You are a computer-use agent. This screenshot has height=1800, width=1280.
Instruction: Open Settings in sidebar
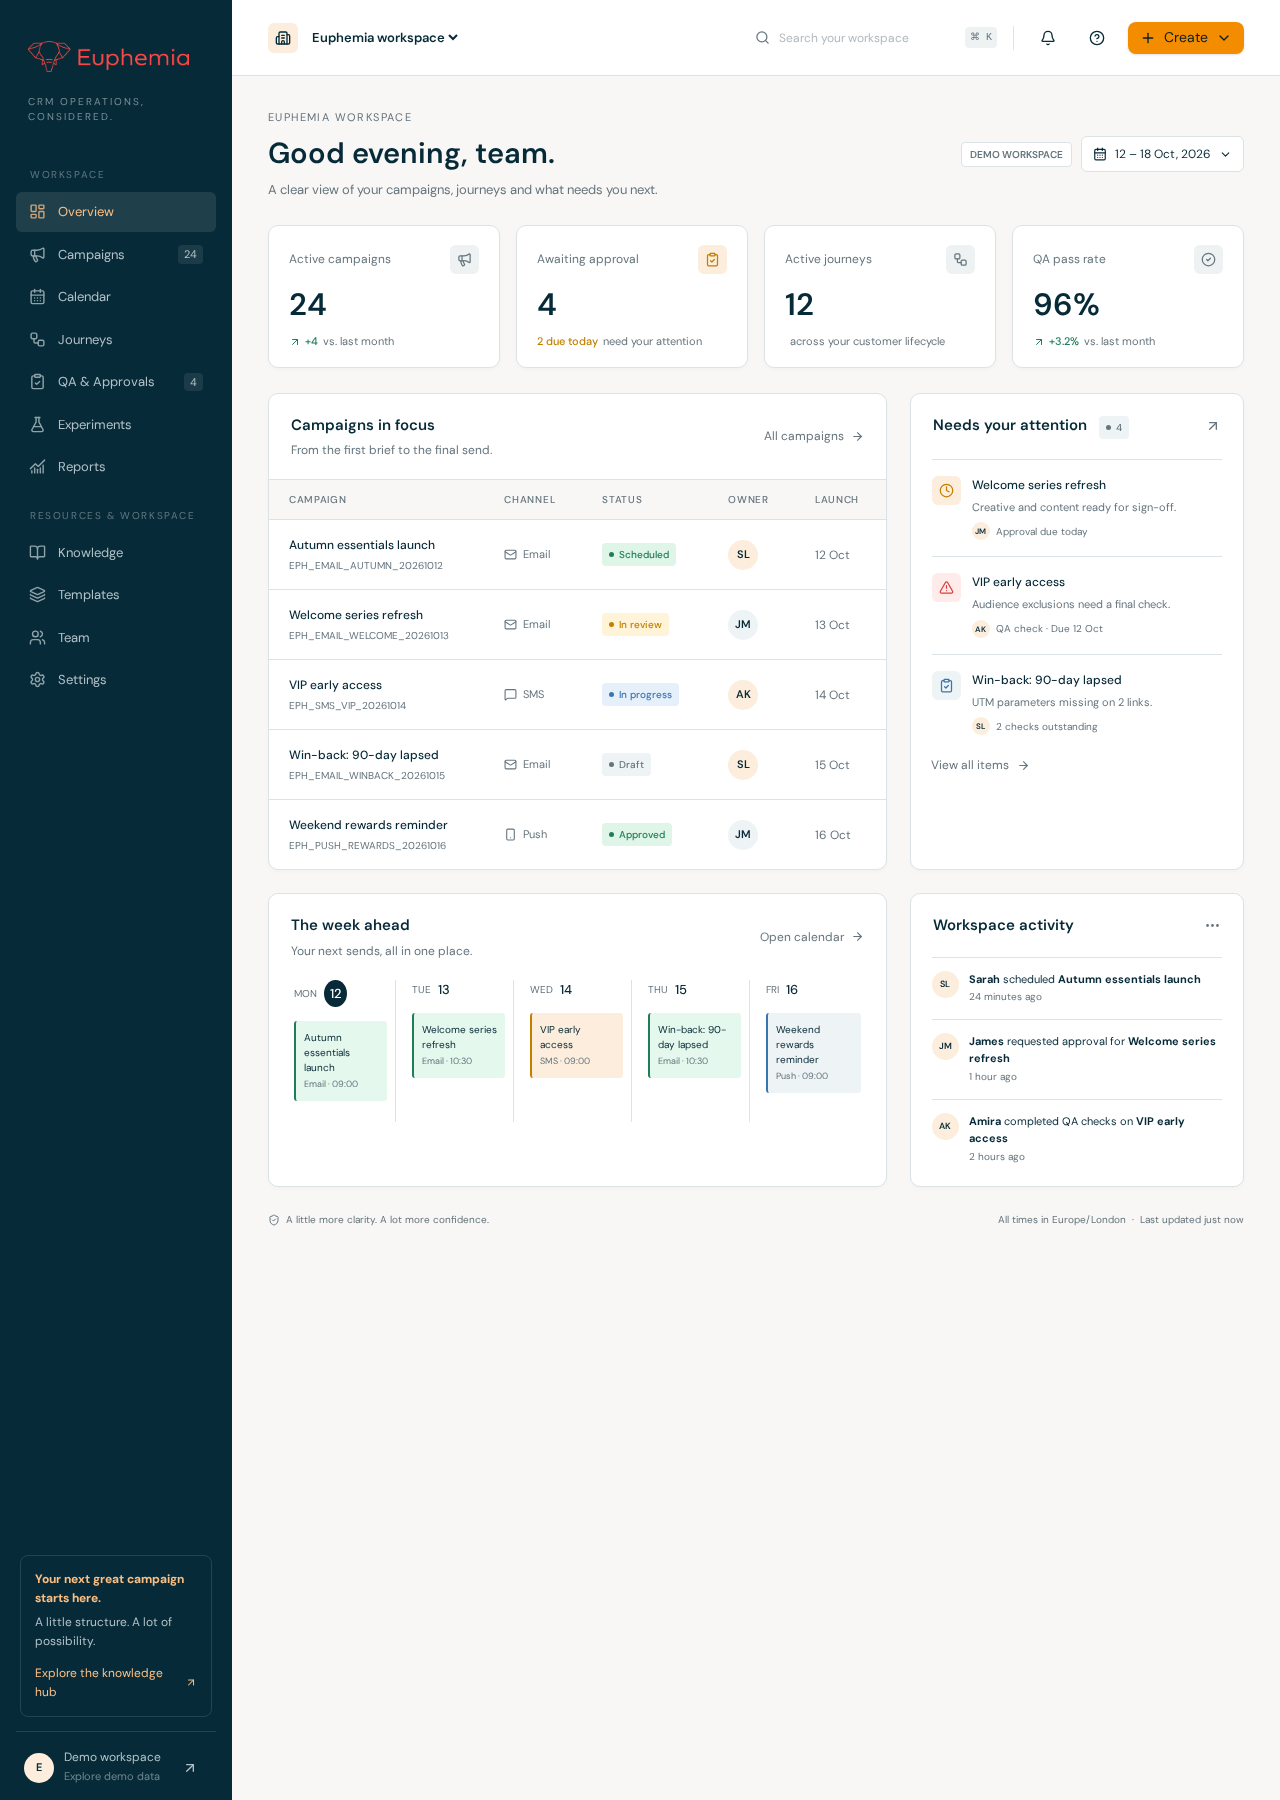pos(116,680)
